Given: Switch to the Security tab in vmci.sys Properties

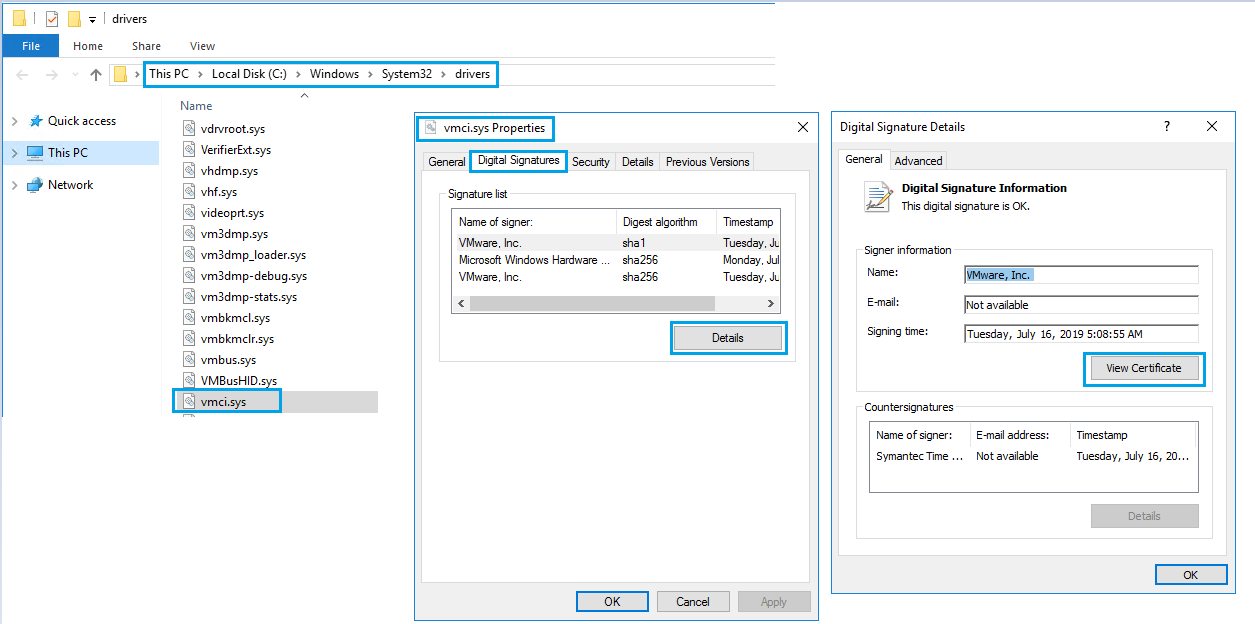Looking at the screenshot, I should tap(591, 161).
